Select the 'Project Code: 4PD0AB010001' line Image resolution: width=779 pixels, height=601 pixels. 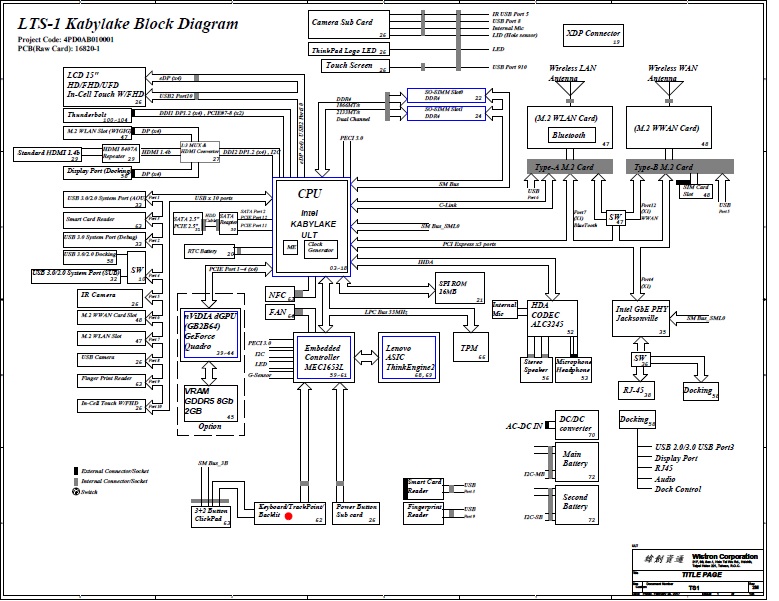pyautogui.click(x=66, y=39)
